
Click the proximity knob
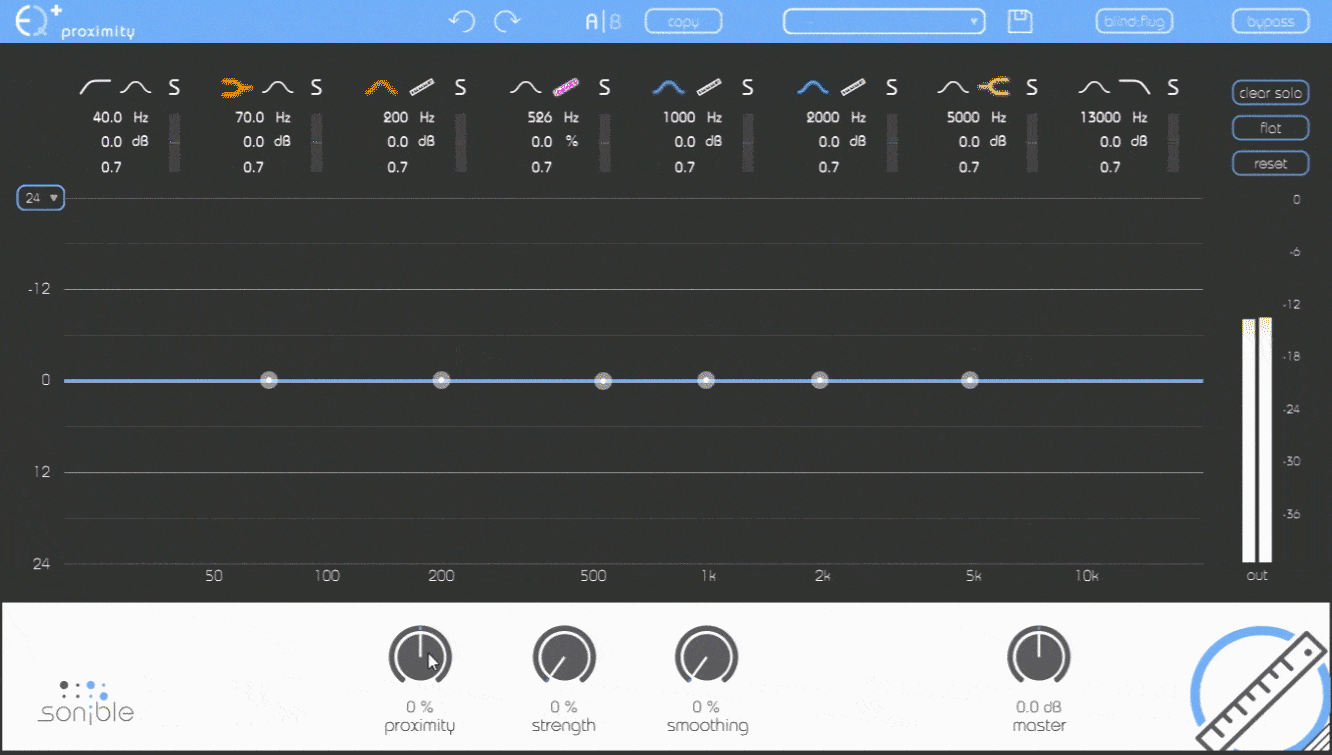(420, 657)
